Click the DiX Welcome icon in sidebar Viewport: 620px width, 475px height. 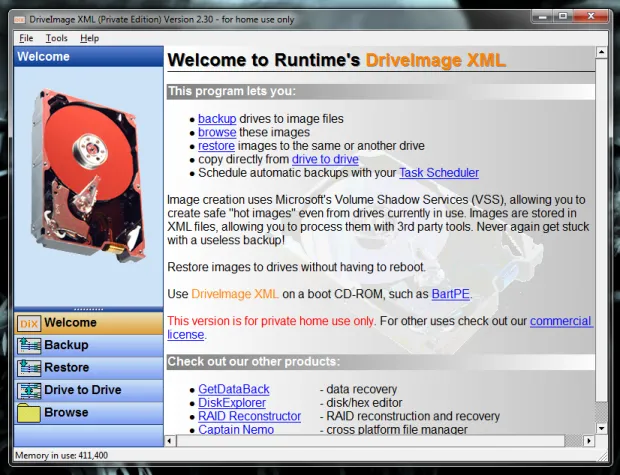[28, 323]
